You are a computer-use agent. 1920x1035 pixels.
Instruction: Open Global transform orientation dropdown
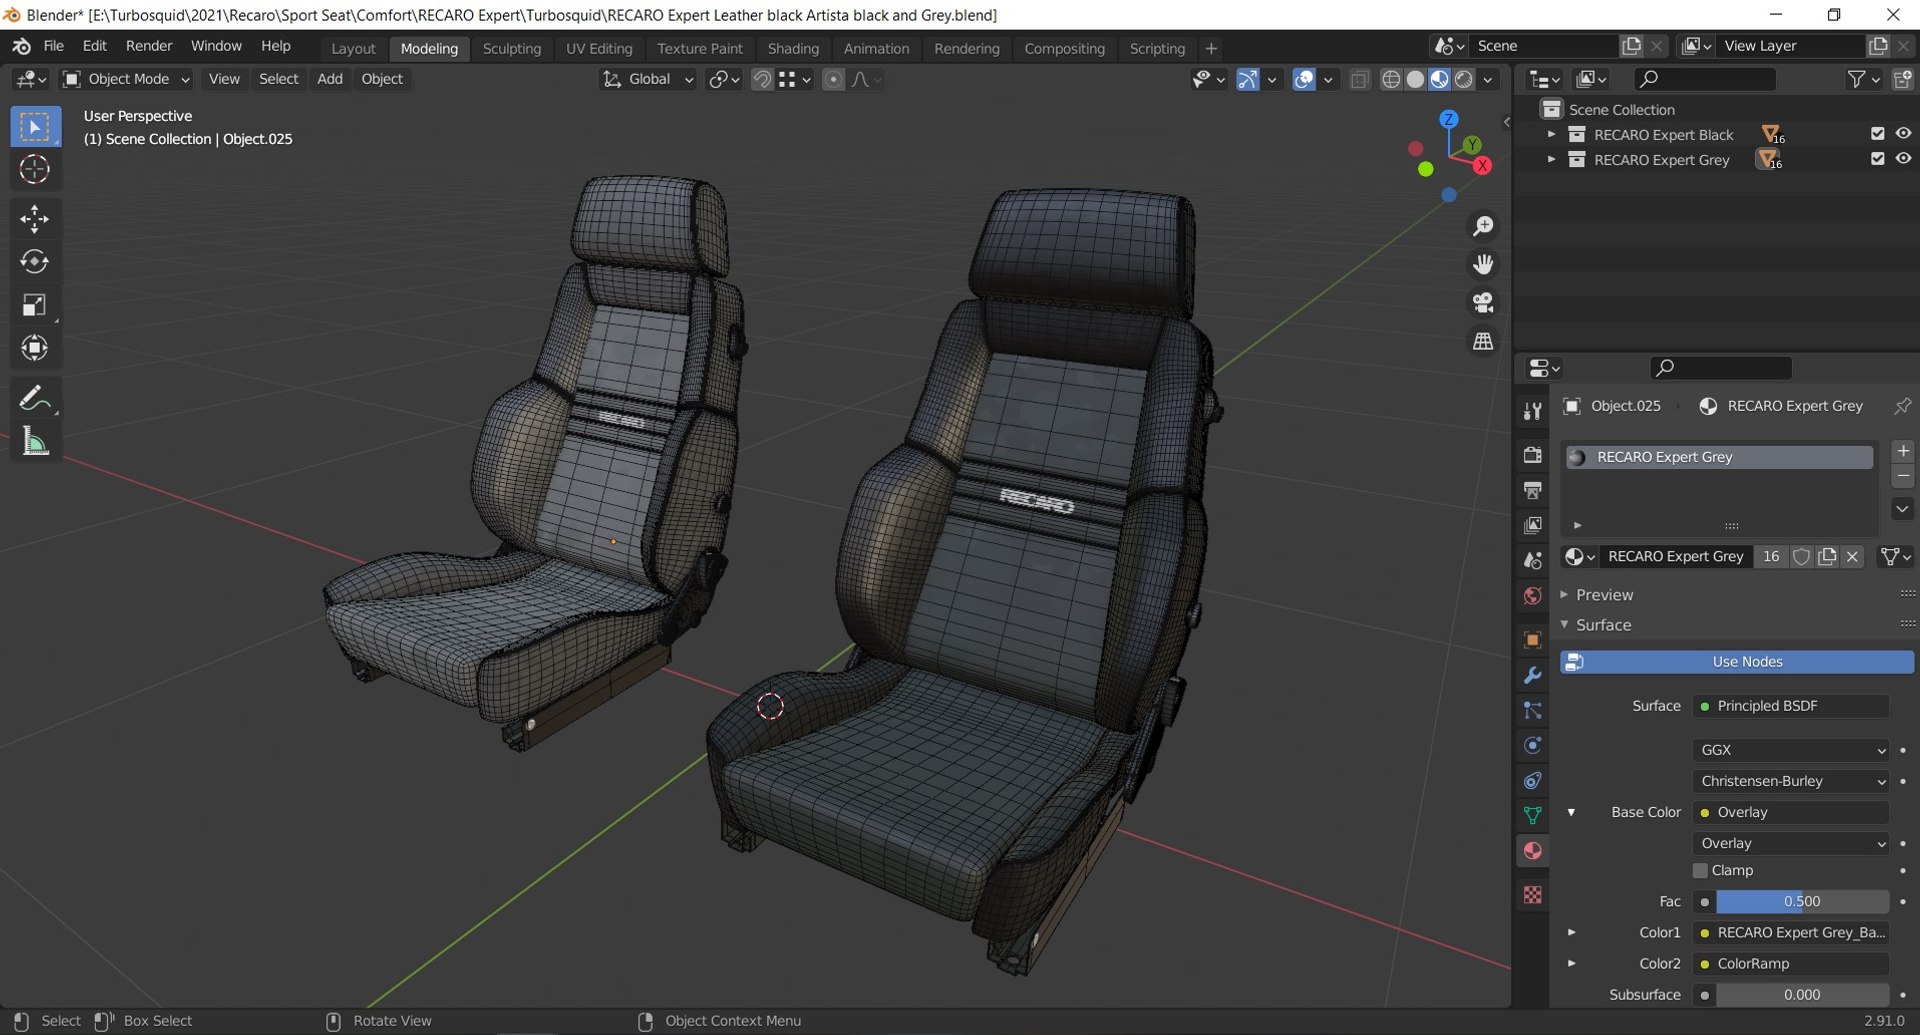tap(648, 79)
